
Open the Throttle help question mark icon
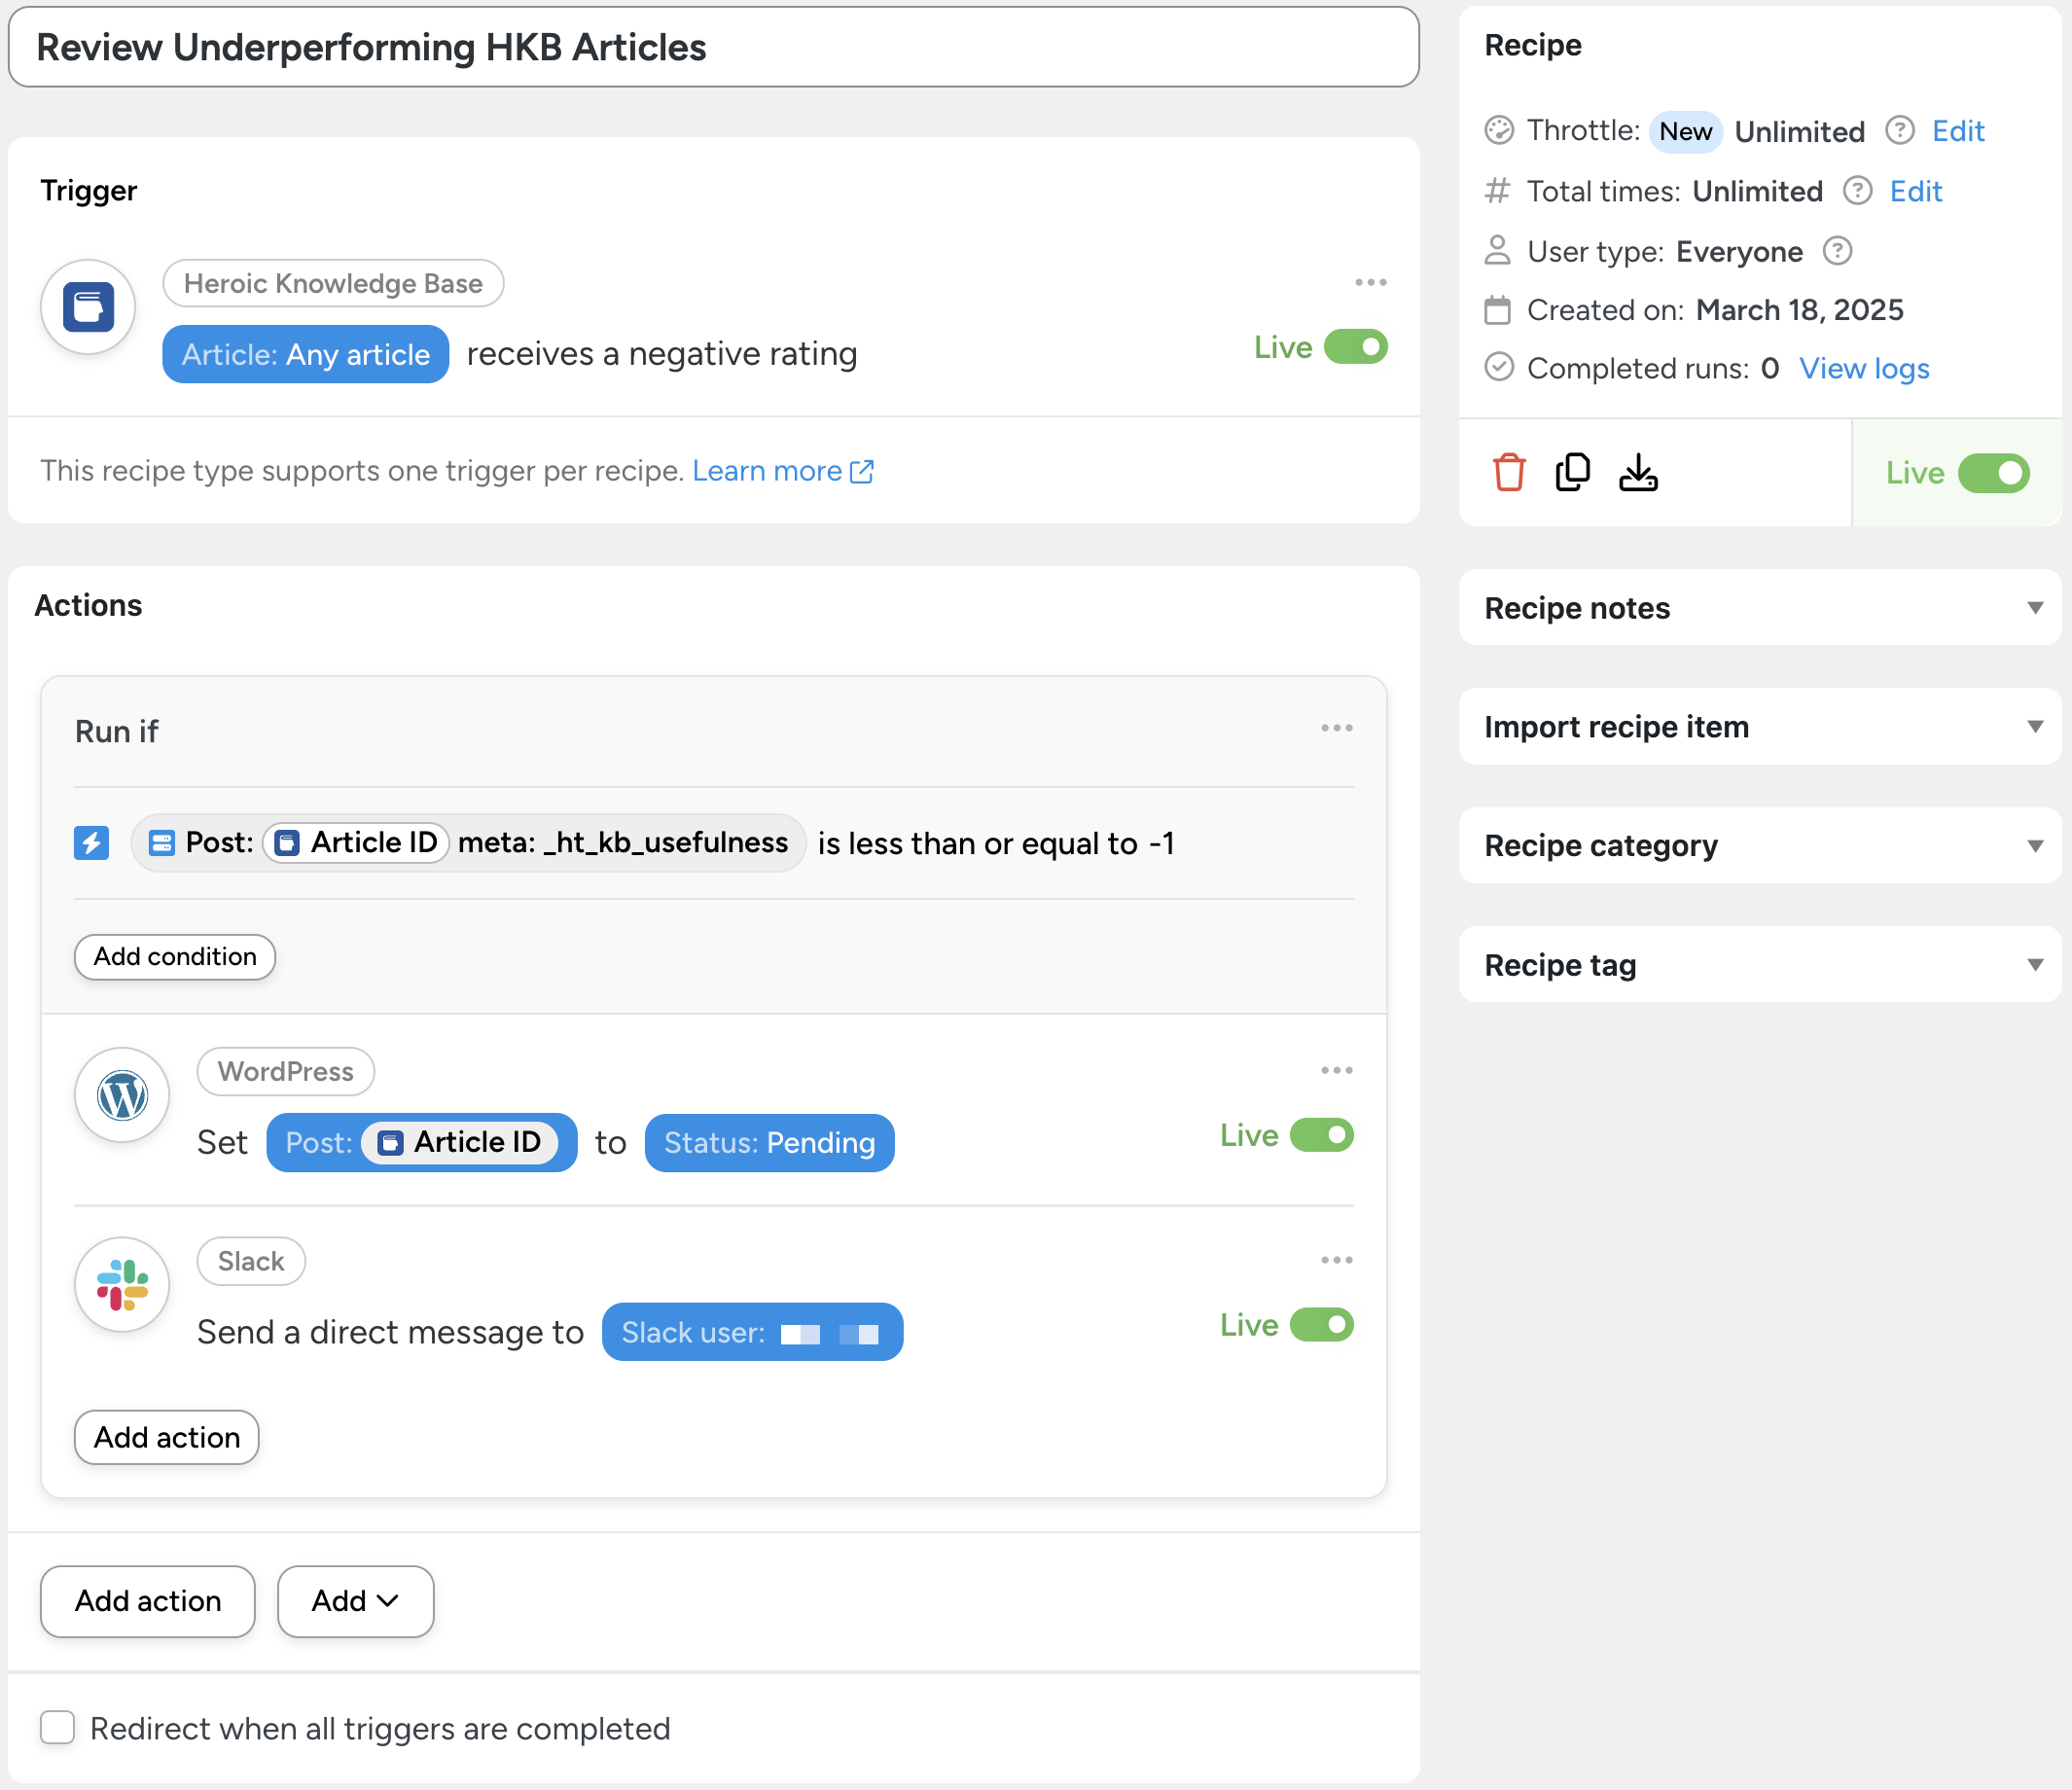pyautogui.click(x=1899, y=131)
